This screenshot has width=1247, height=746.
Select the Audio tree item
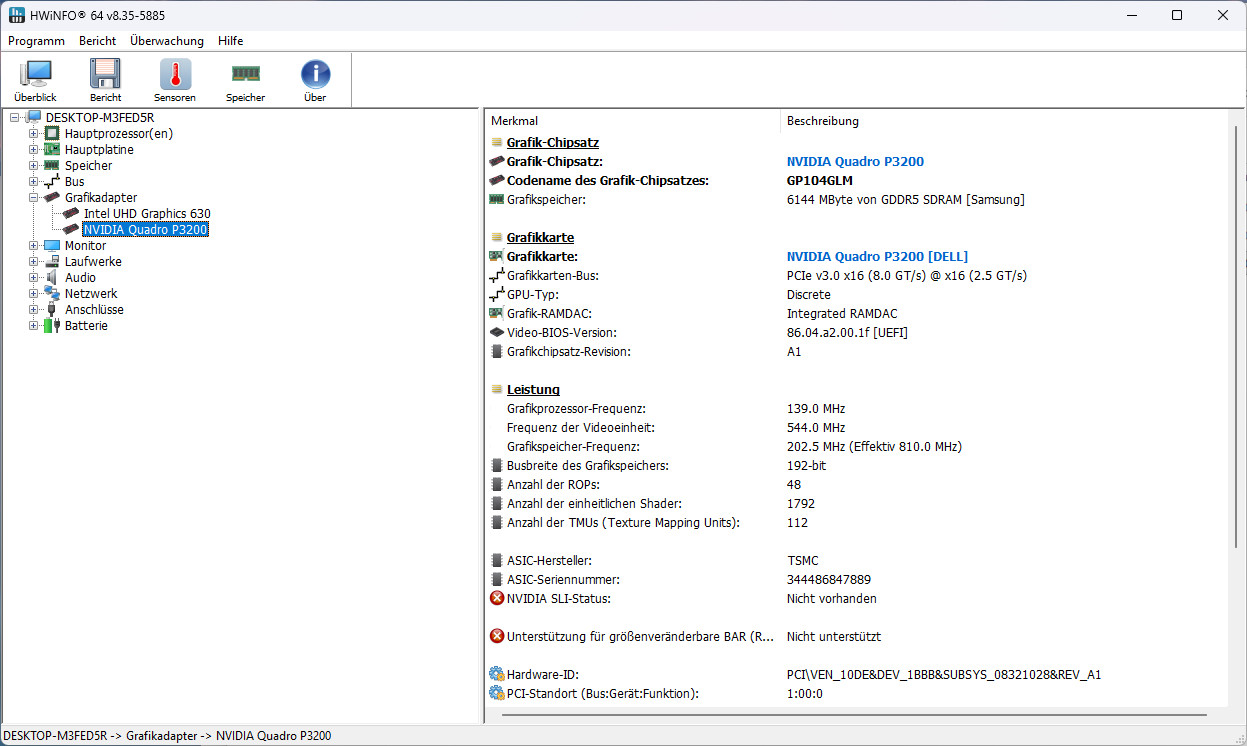click(81, 278)
